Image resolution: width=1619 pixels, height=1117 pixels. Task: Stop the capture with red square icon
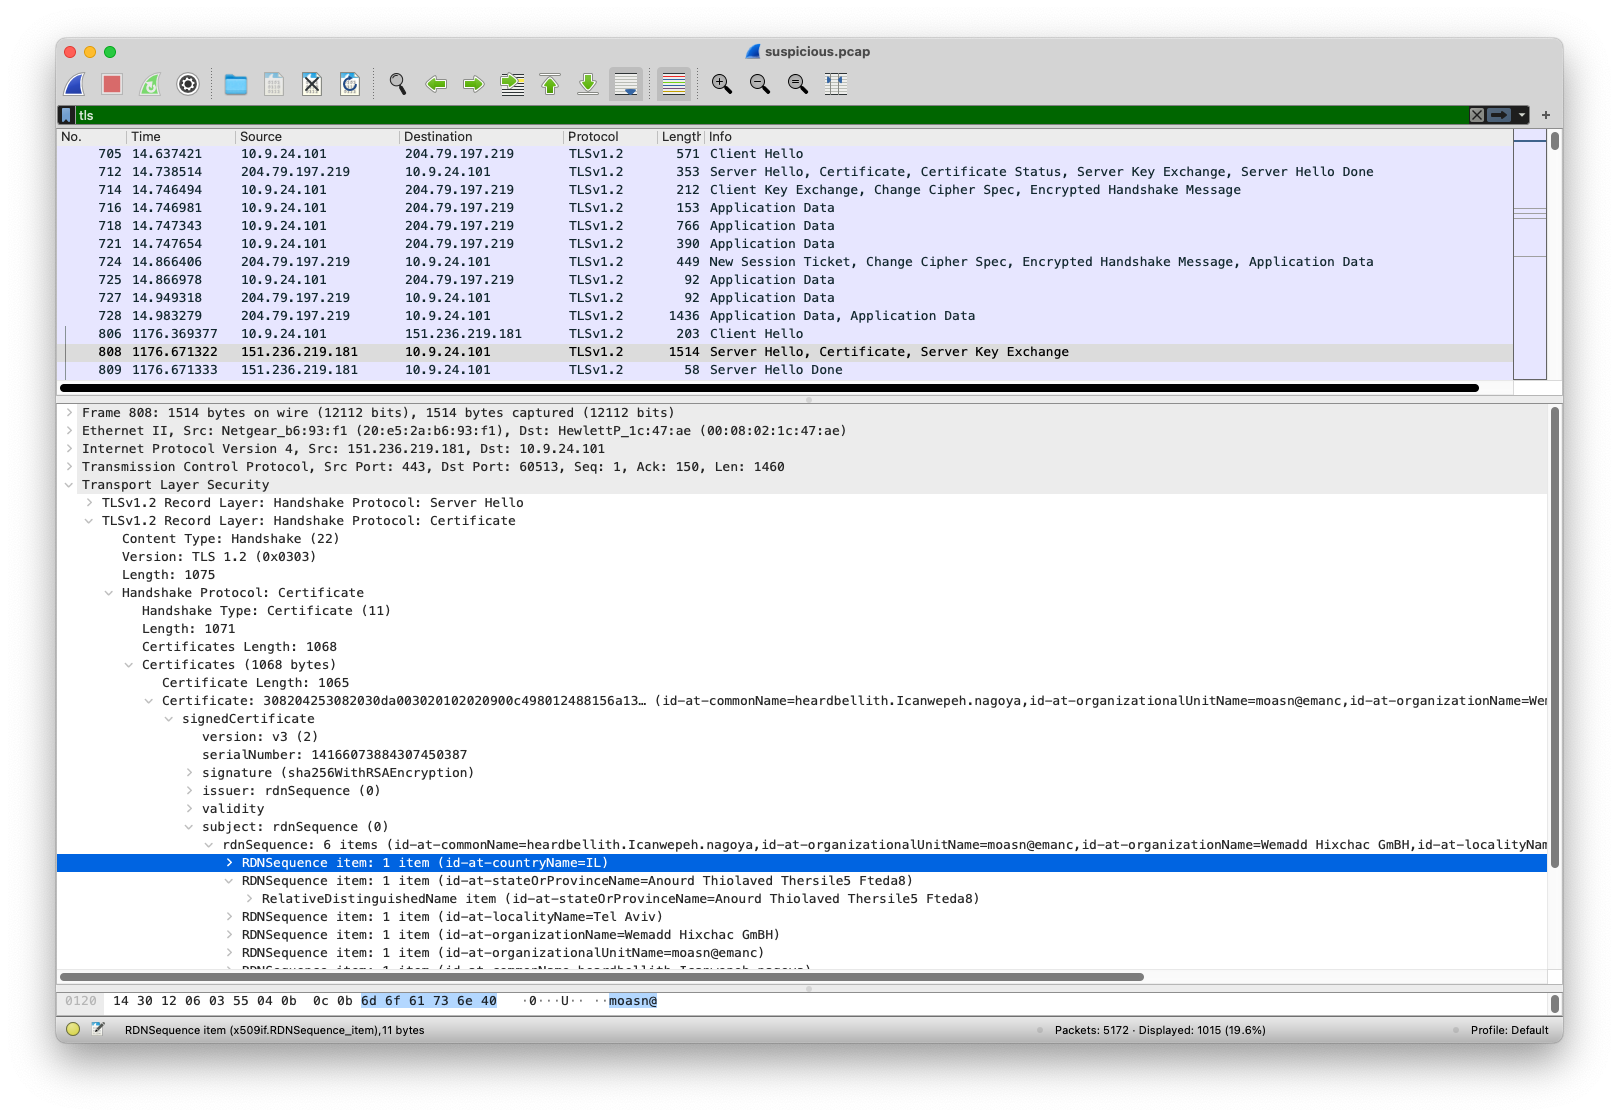pos(112,84)
